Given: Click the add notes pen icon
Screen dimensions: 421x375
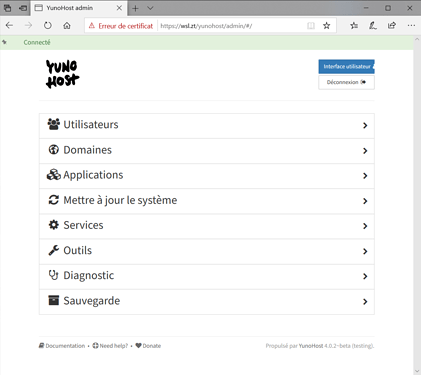Looking at the screenshot, I should 373,26.
